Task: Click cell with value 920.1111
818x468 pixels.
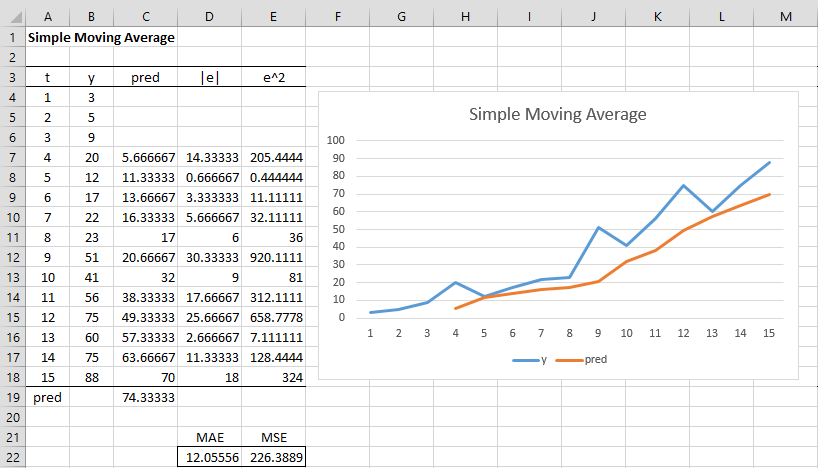Action: (273, 258)
